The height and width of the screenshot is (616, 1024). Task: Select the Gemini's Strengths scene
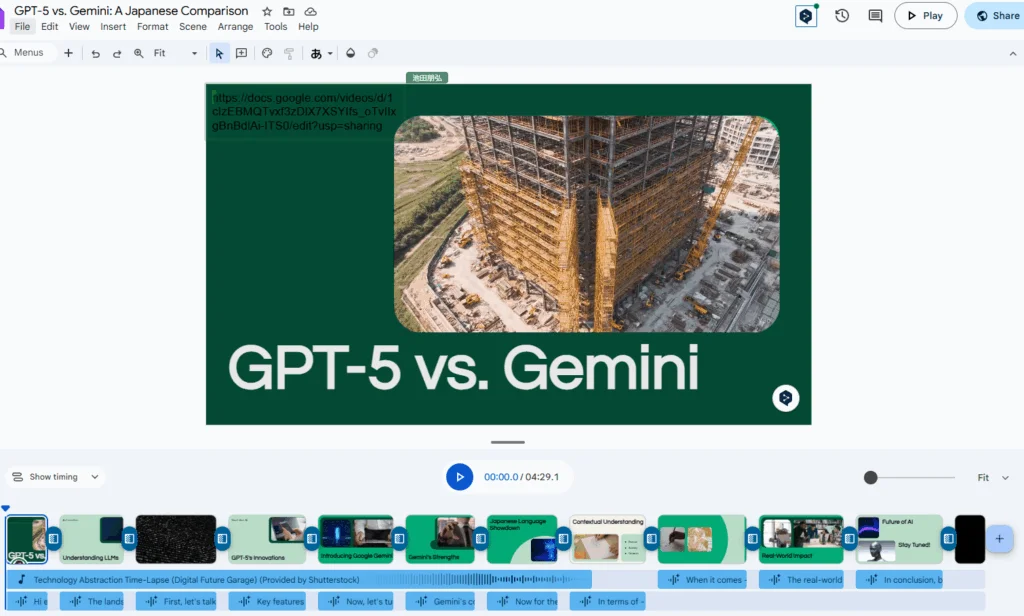pos(440,539)
